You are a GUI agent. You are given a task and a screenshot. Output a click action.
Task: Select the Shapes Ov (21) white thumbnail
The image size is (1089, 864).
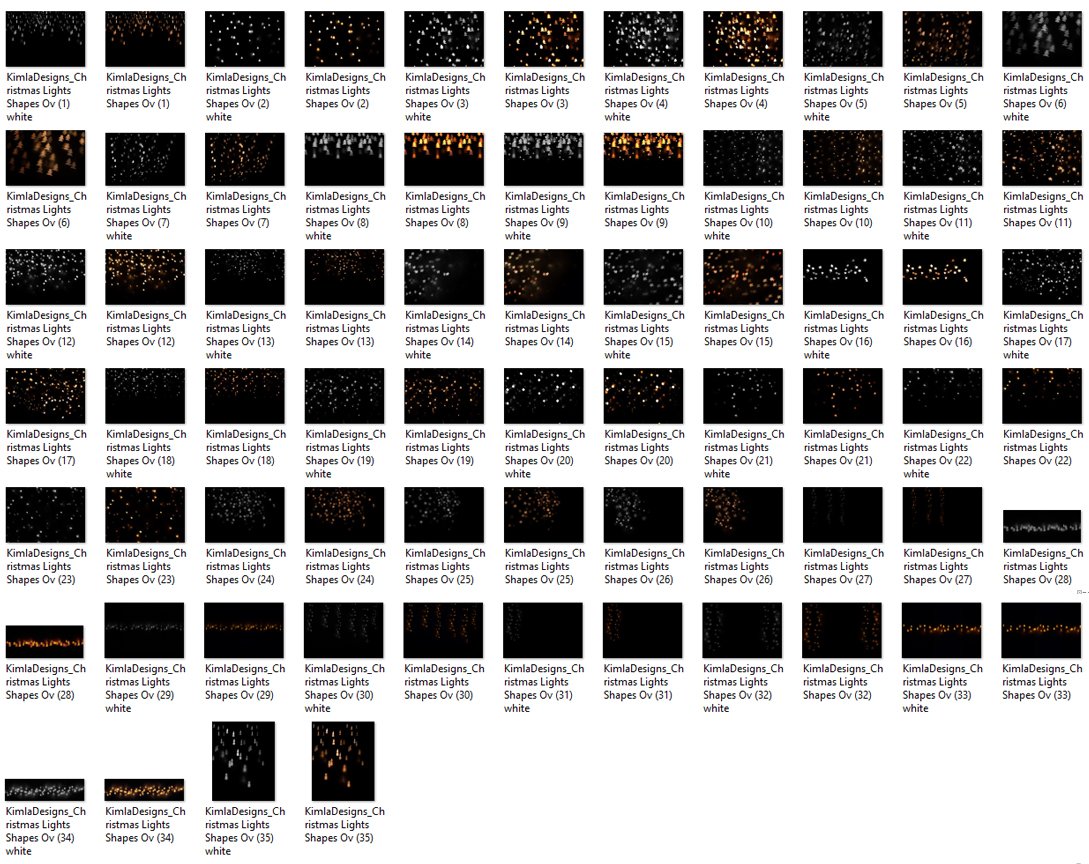point(743,396)
